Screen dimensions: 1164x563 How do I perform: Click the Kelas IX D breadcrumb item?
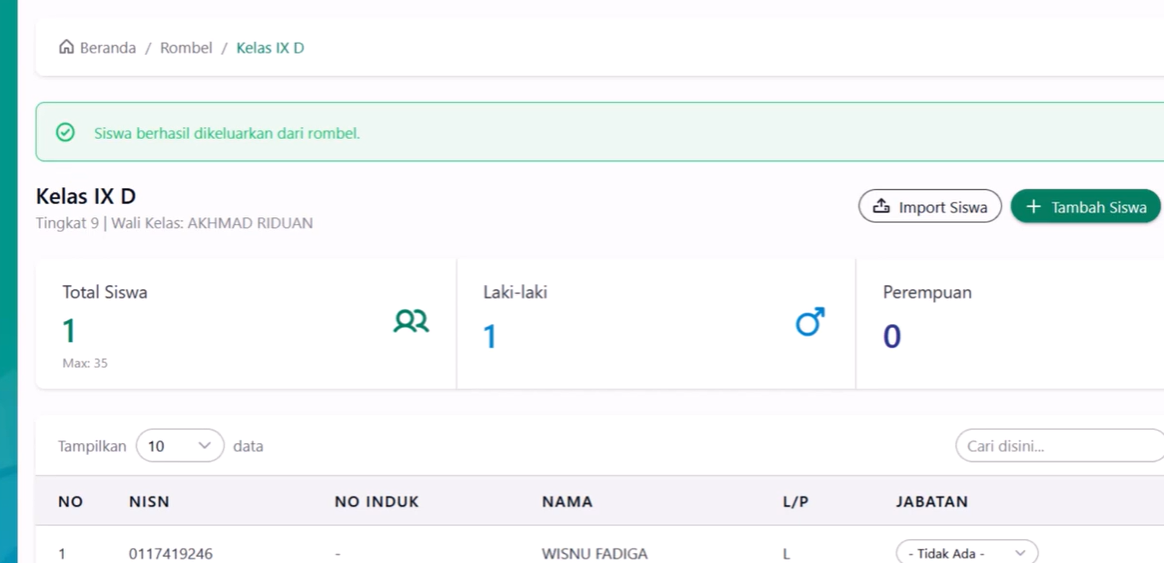(x=270, y=48)
